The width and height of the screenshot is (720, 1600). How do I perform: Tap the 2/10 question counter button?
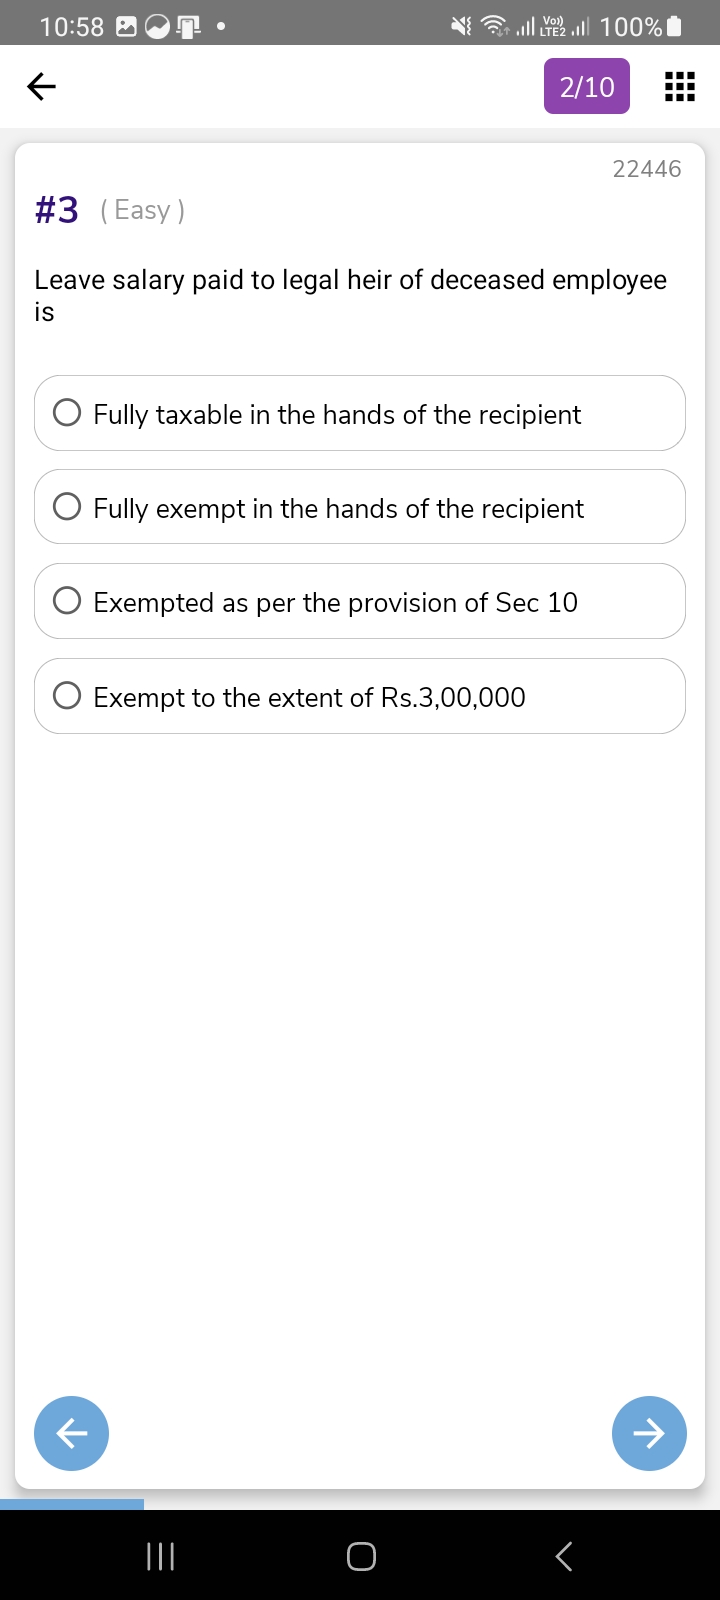pos(587,87)
